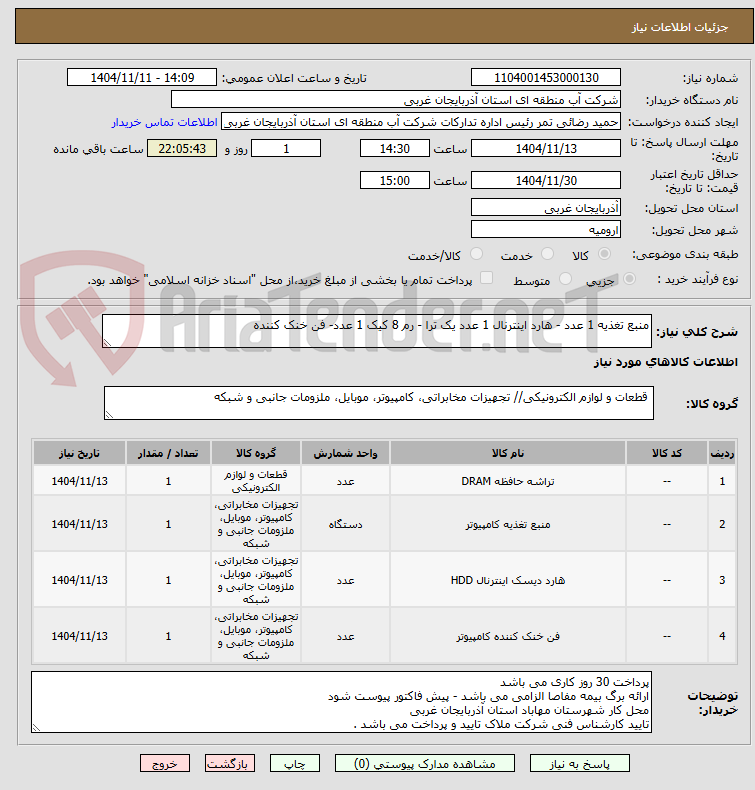Click the resize grip of the buyer notes box
This screenshot has height=790, width=755.
[x=36, y=728]
